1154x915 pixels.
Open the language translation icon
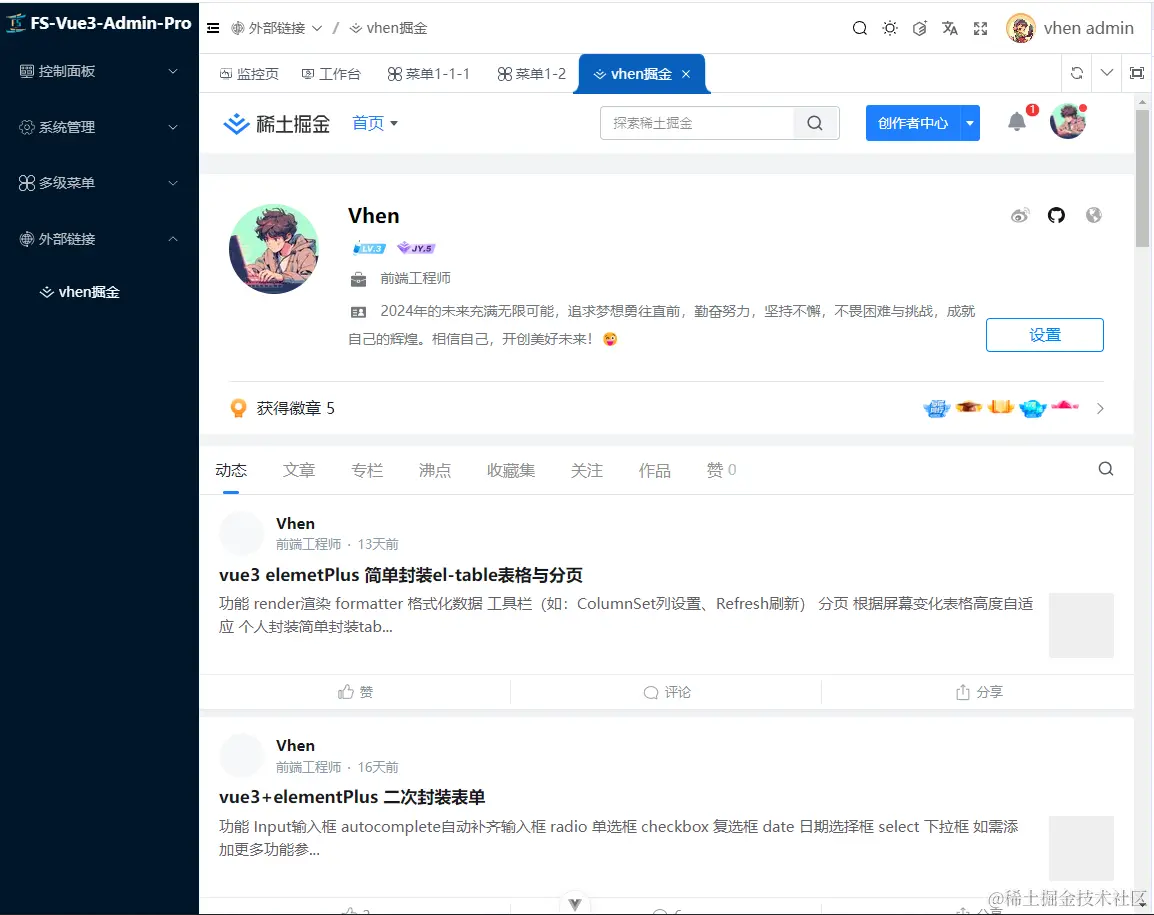click(x=949, y=28)
